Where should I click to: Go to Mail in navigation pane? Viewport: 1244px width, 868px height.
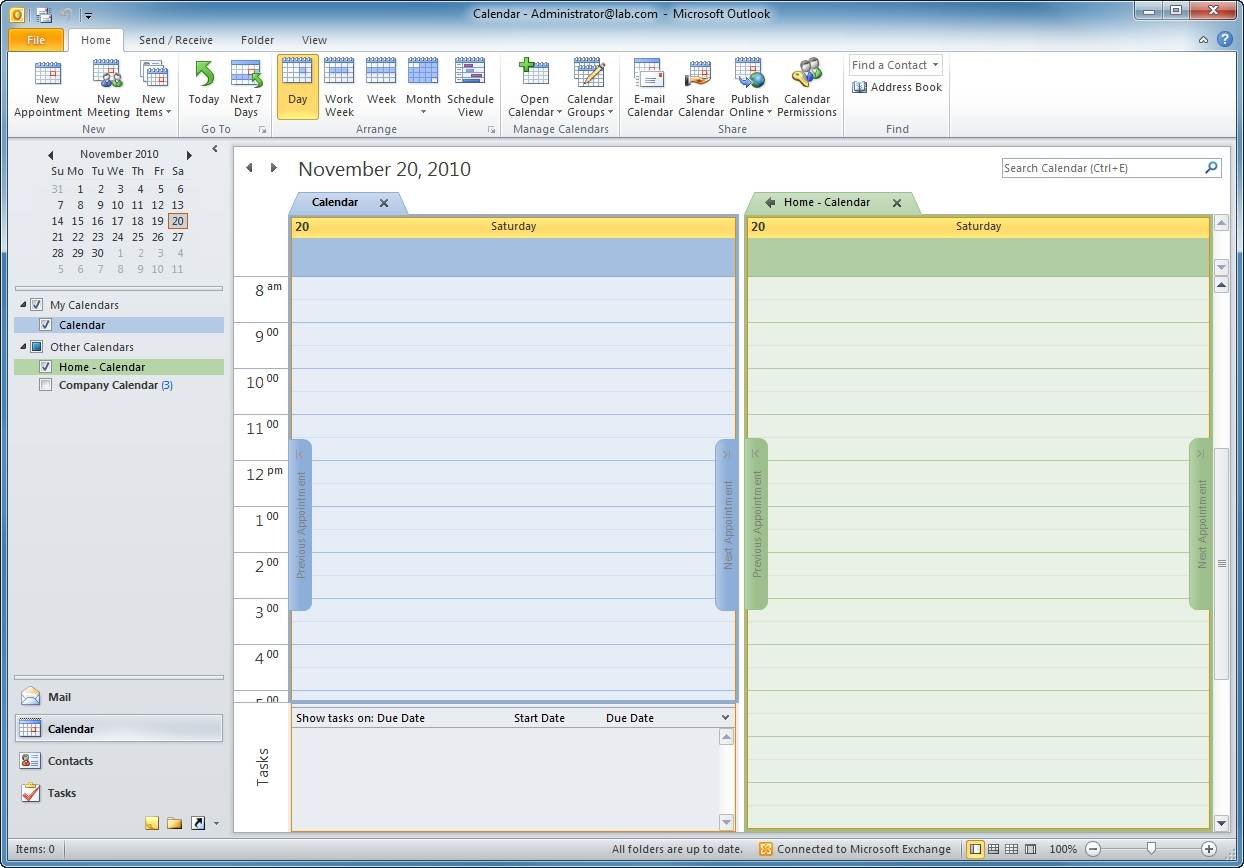[60, 697]
